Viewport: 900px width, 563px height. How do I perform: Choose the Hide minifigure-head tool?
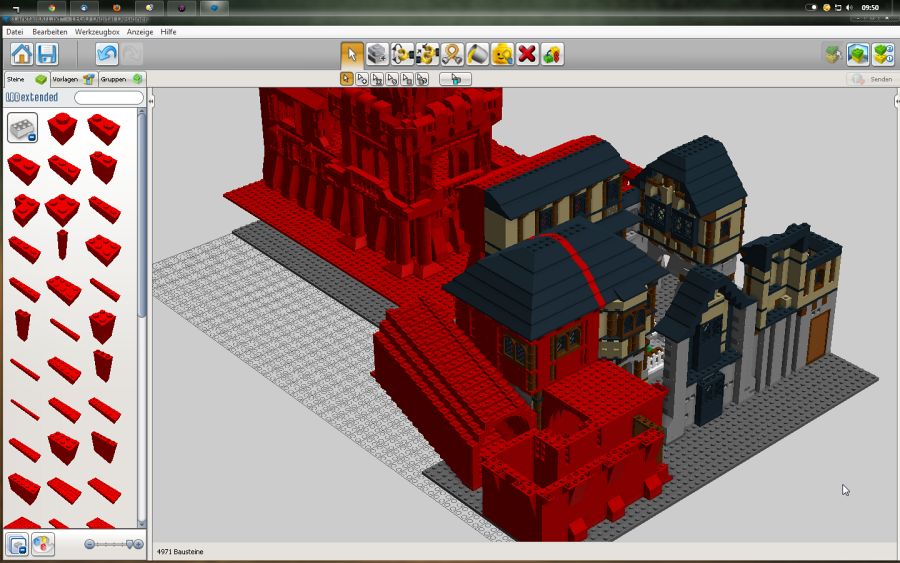click(502, 54)
